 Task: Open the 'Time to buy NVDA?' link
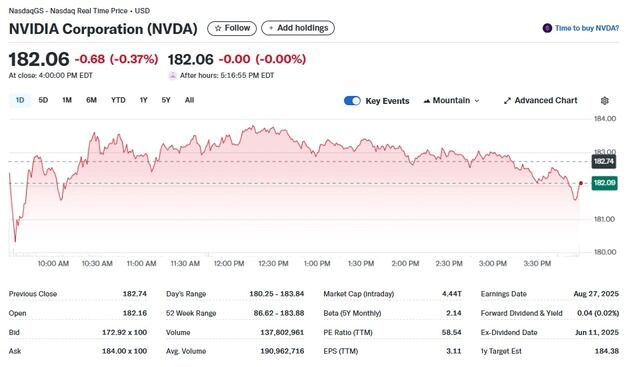pyautogui.click(x=587, y=28)
